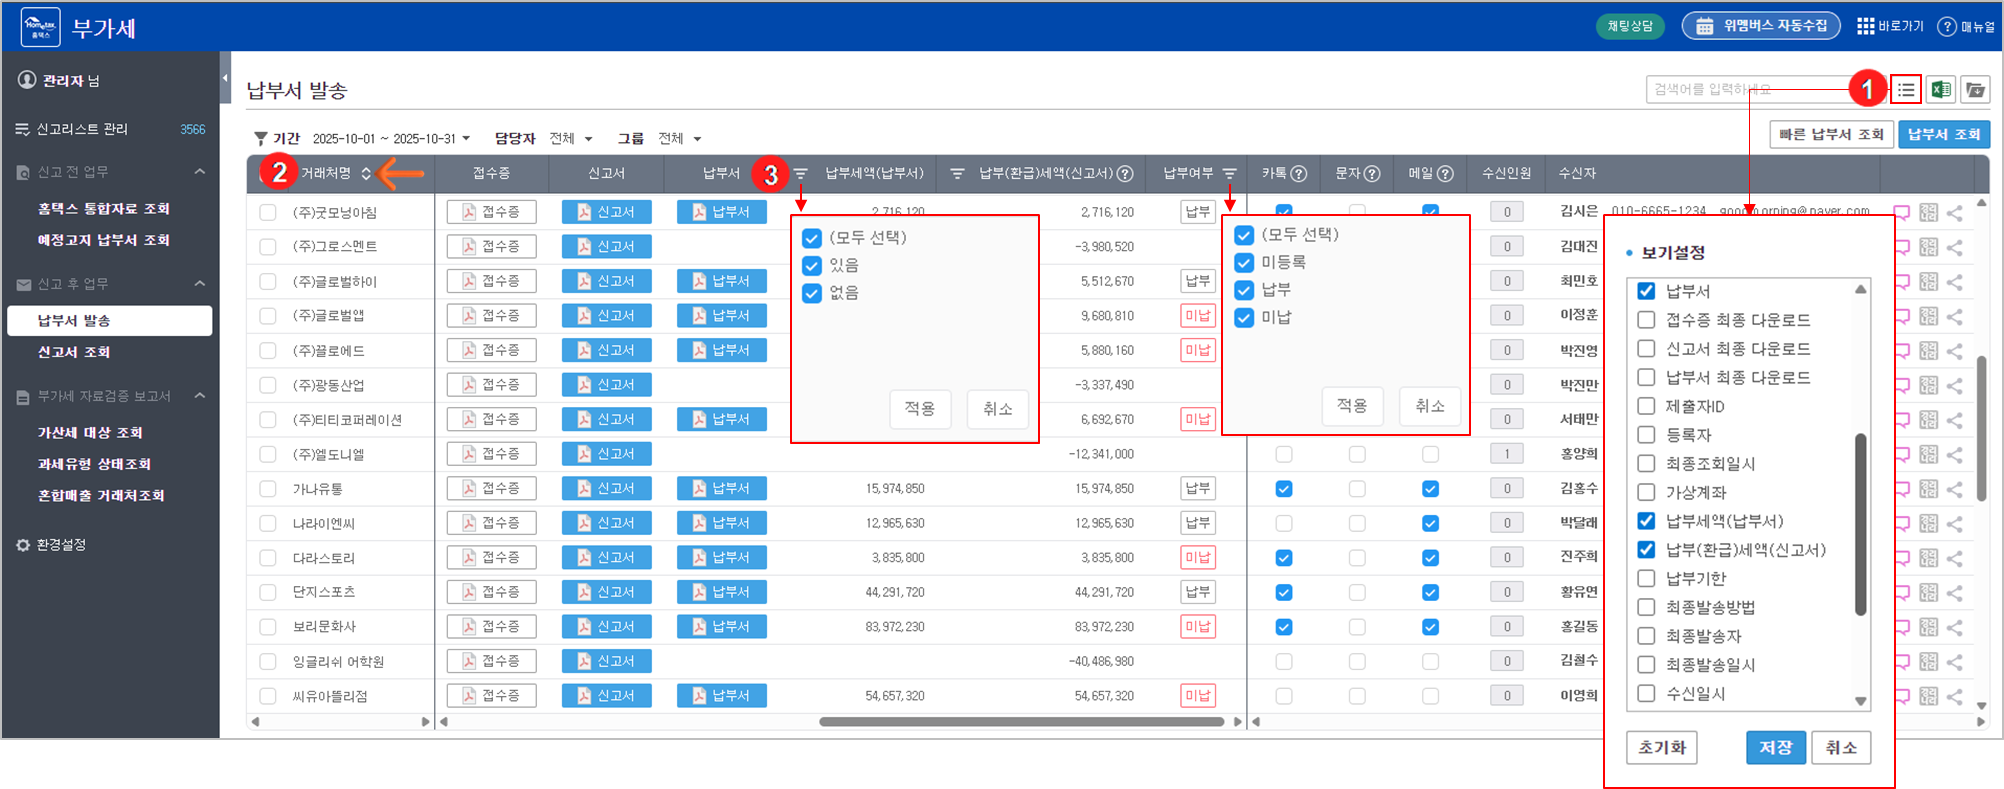Click the grey ledger icon in the 나라이엔씨 row
The height and width of the screenshot is (789, 2004).
[x=1928, y=523]
